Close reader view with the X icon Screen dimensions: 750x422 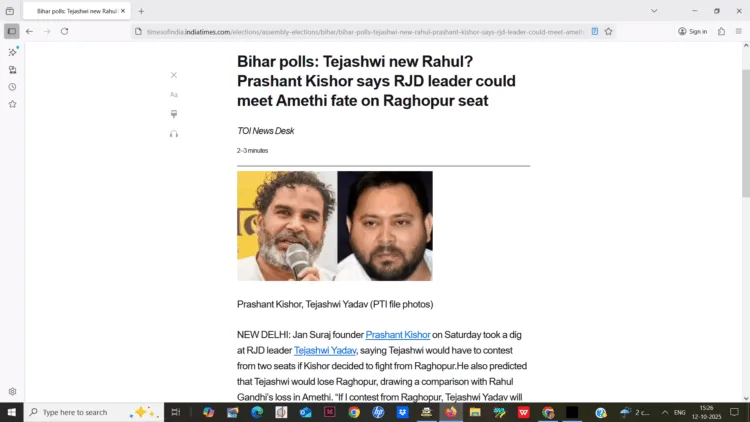(x=174, y=75)
